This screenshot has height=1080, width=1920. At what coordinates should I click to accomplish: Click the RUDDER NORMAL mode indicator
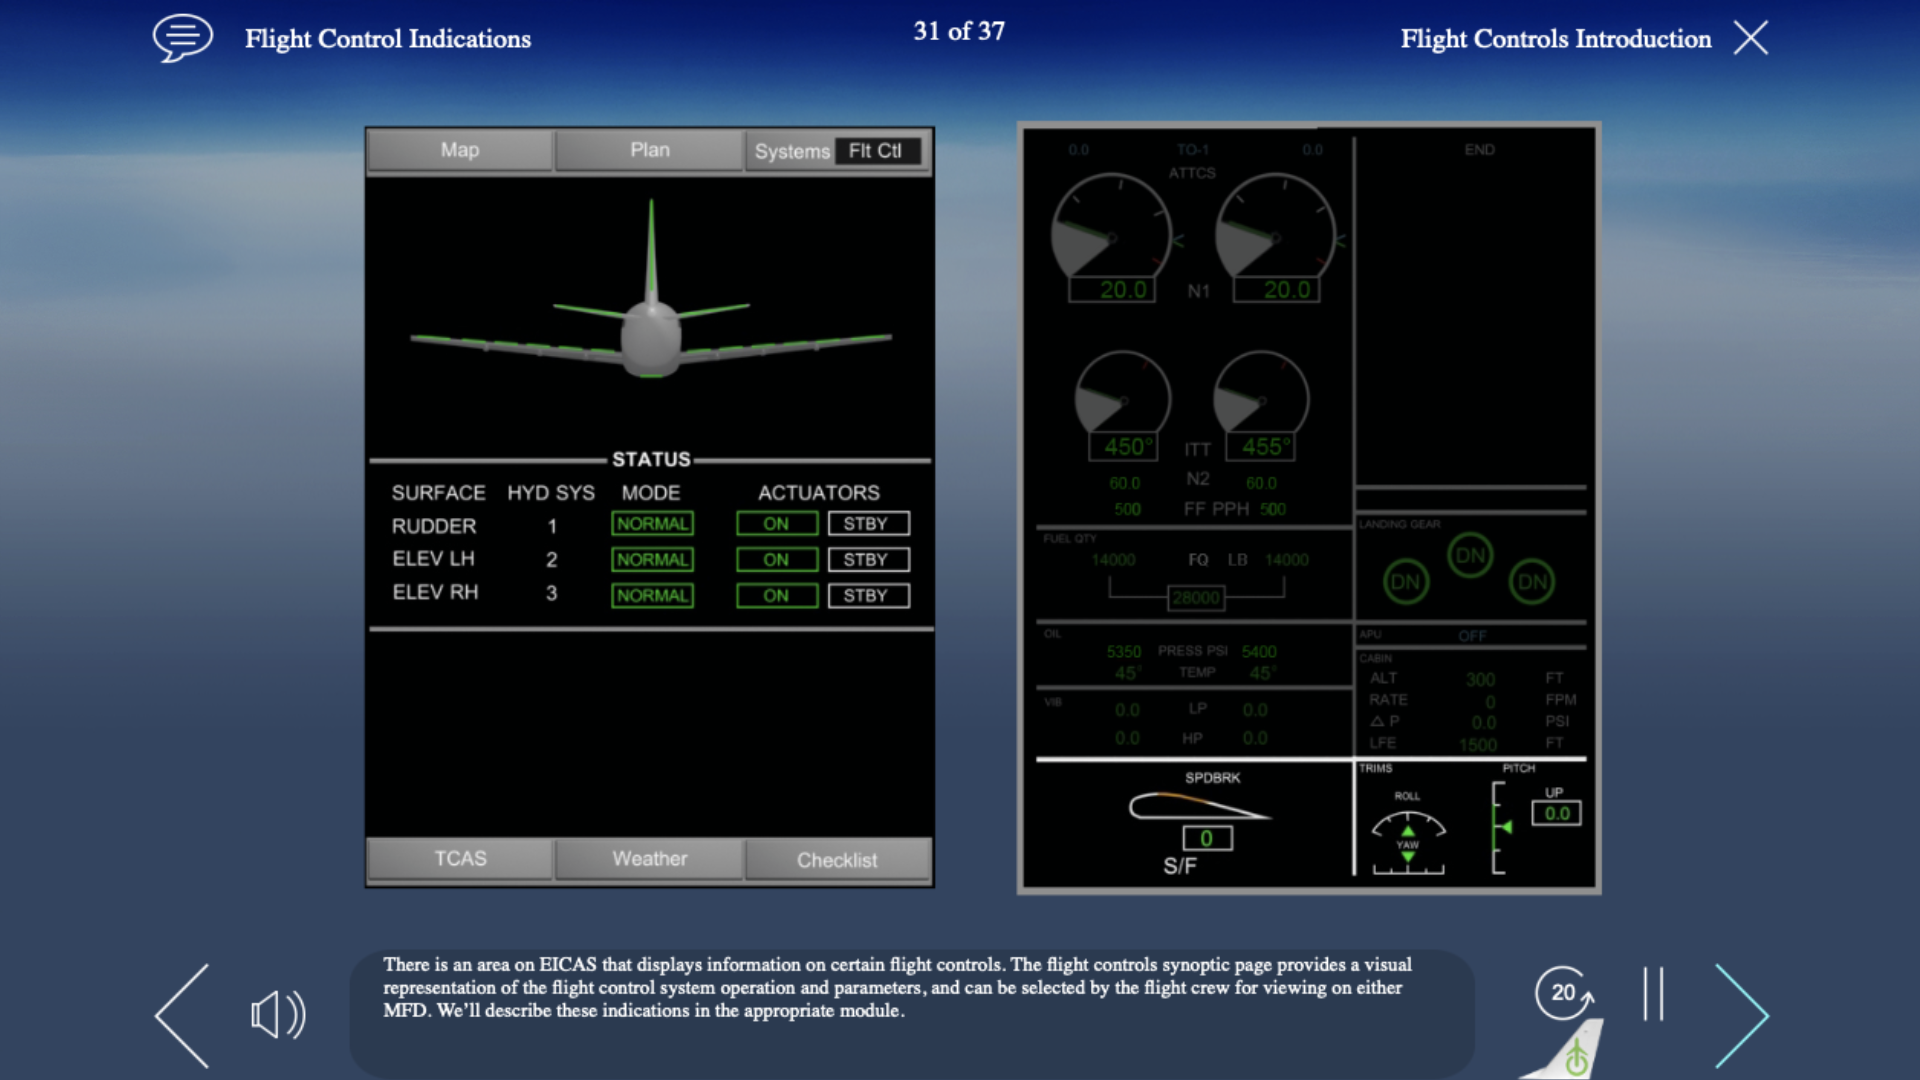[x=652, y=524]
